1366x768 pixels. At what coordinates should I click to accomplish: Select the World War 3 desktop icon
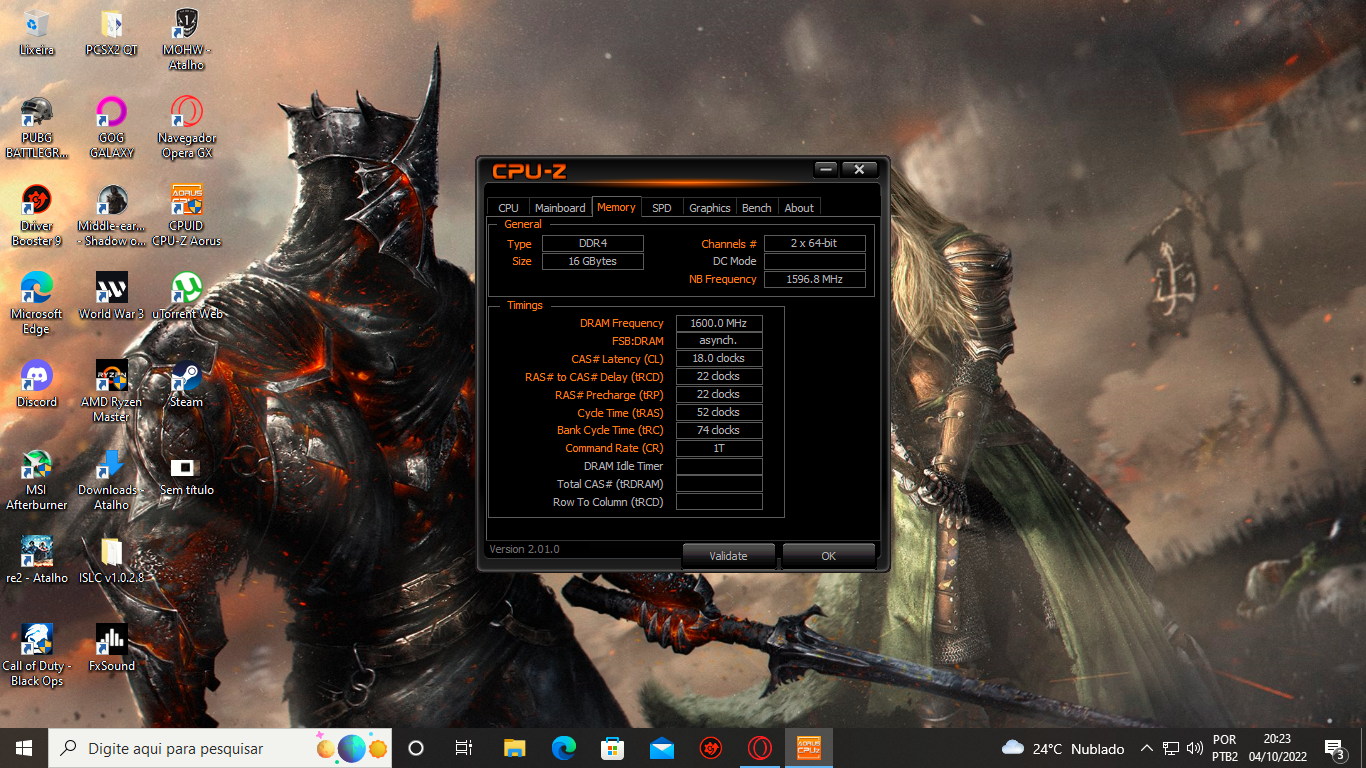111,297
